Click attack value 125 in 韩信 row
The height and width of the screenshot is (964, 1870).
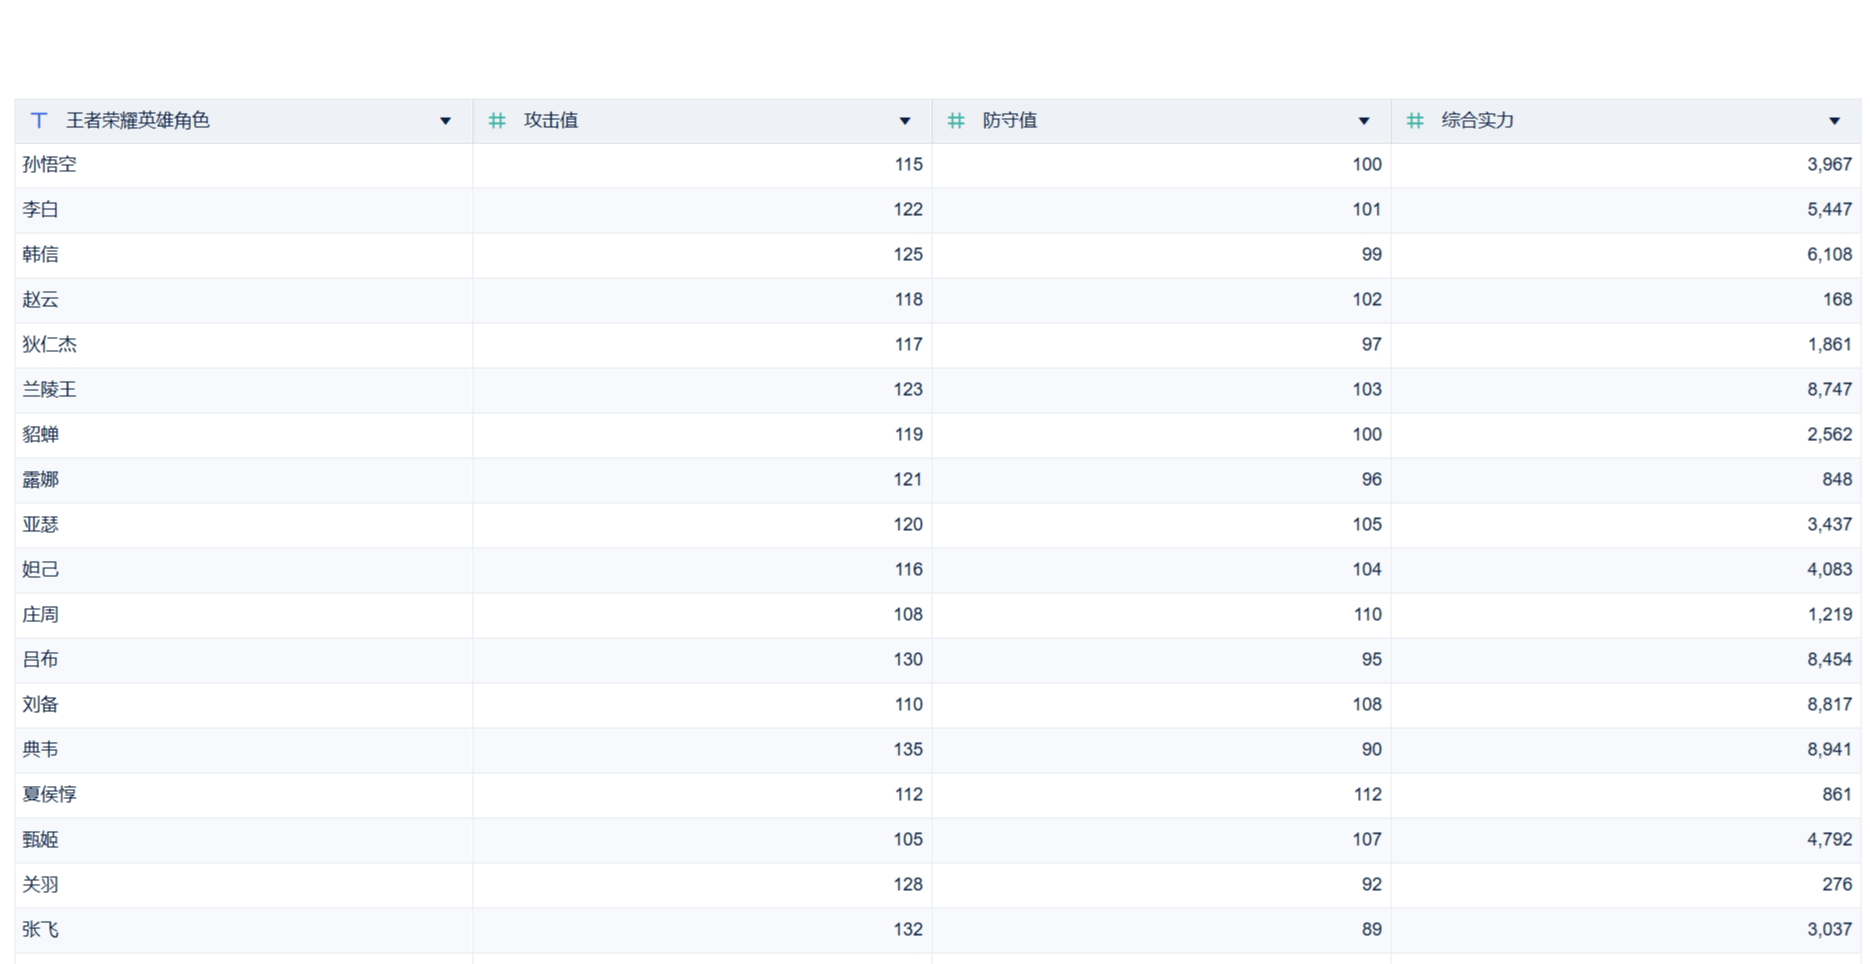click(908, 255)
